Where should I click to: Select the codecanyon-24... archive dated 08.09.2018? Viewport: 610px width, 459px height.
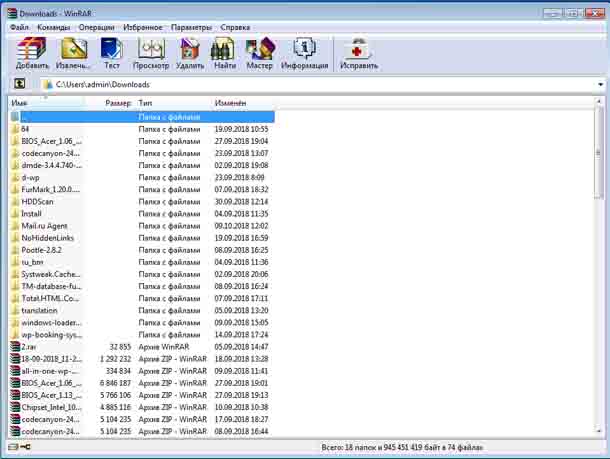[x=142, y=431]
